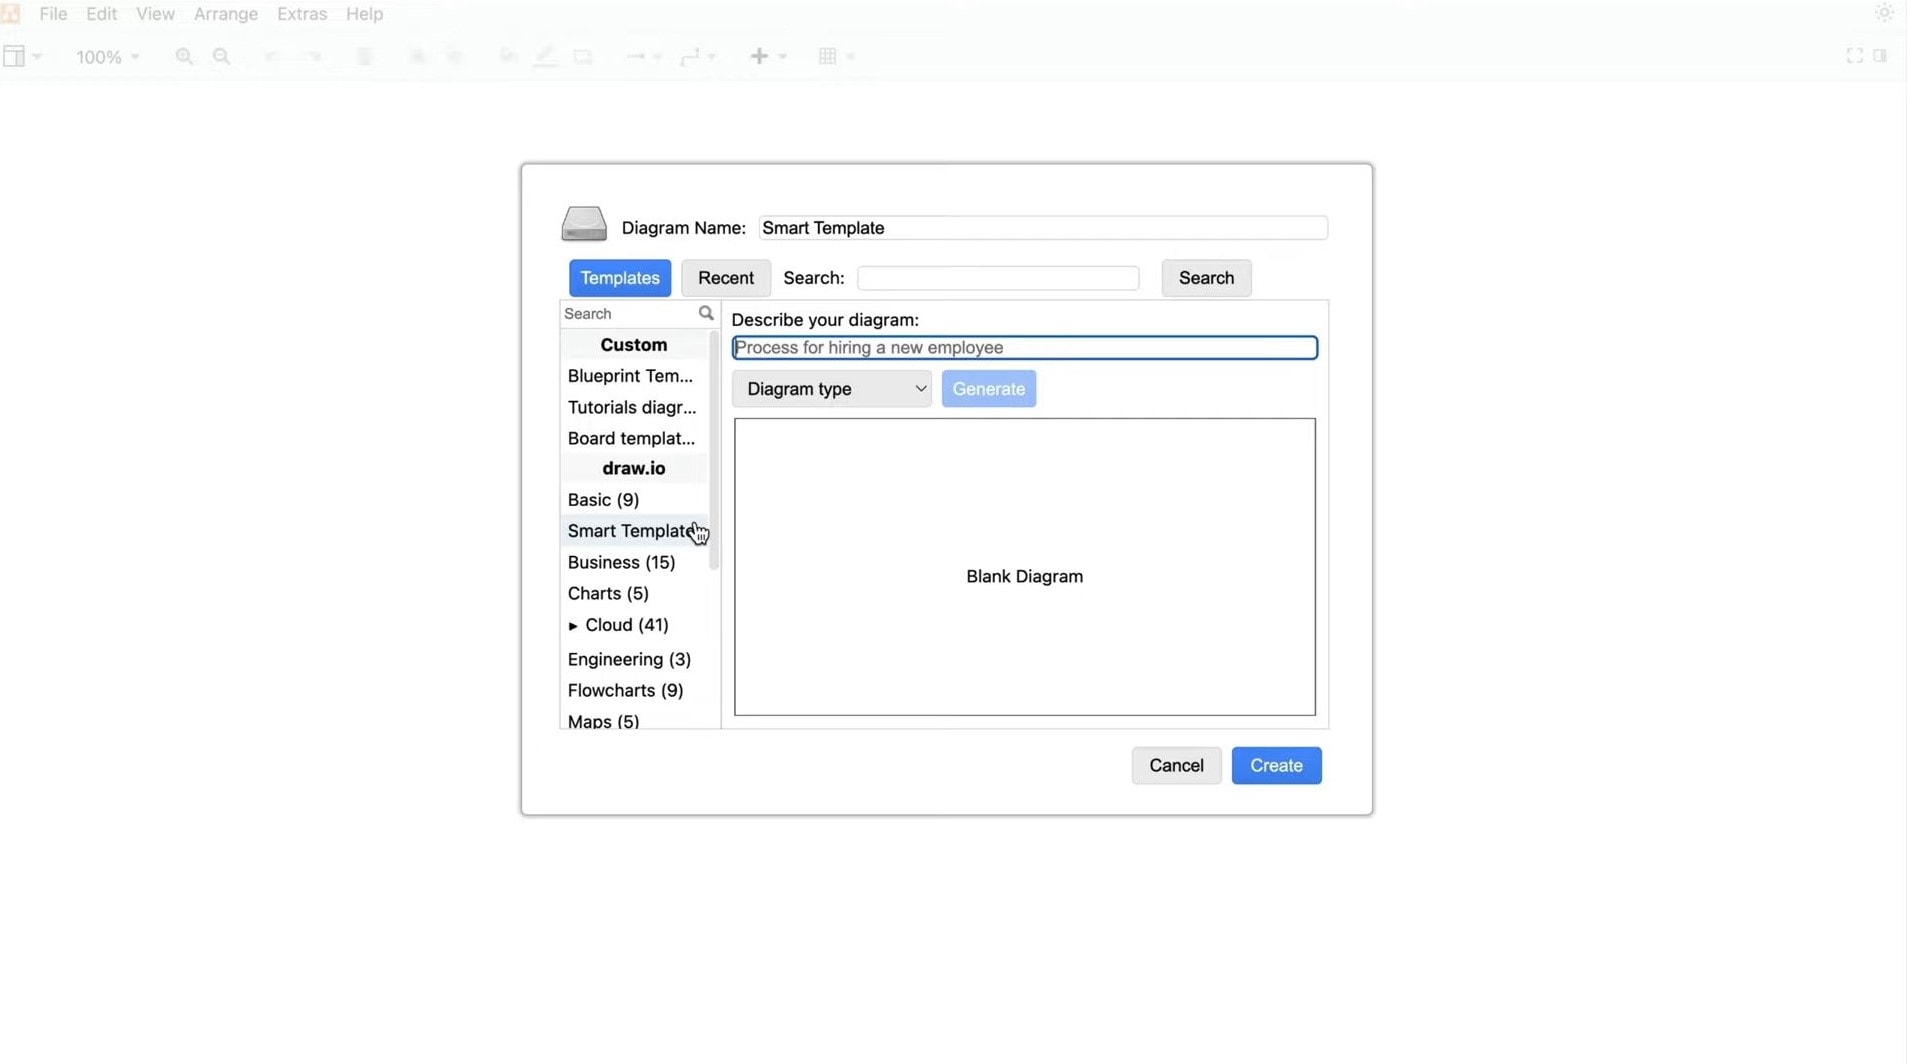Open the sidebar view layout dropdown
The width and height of the screenshot is (1907, 1064).
(21, 57)
